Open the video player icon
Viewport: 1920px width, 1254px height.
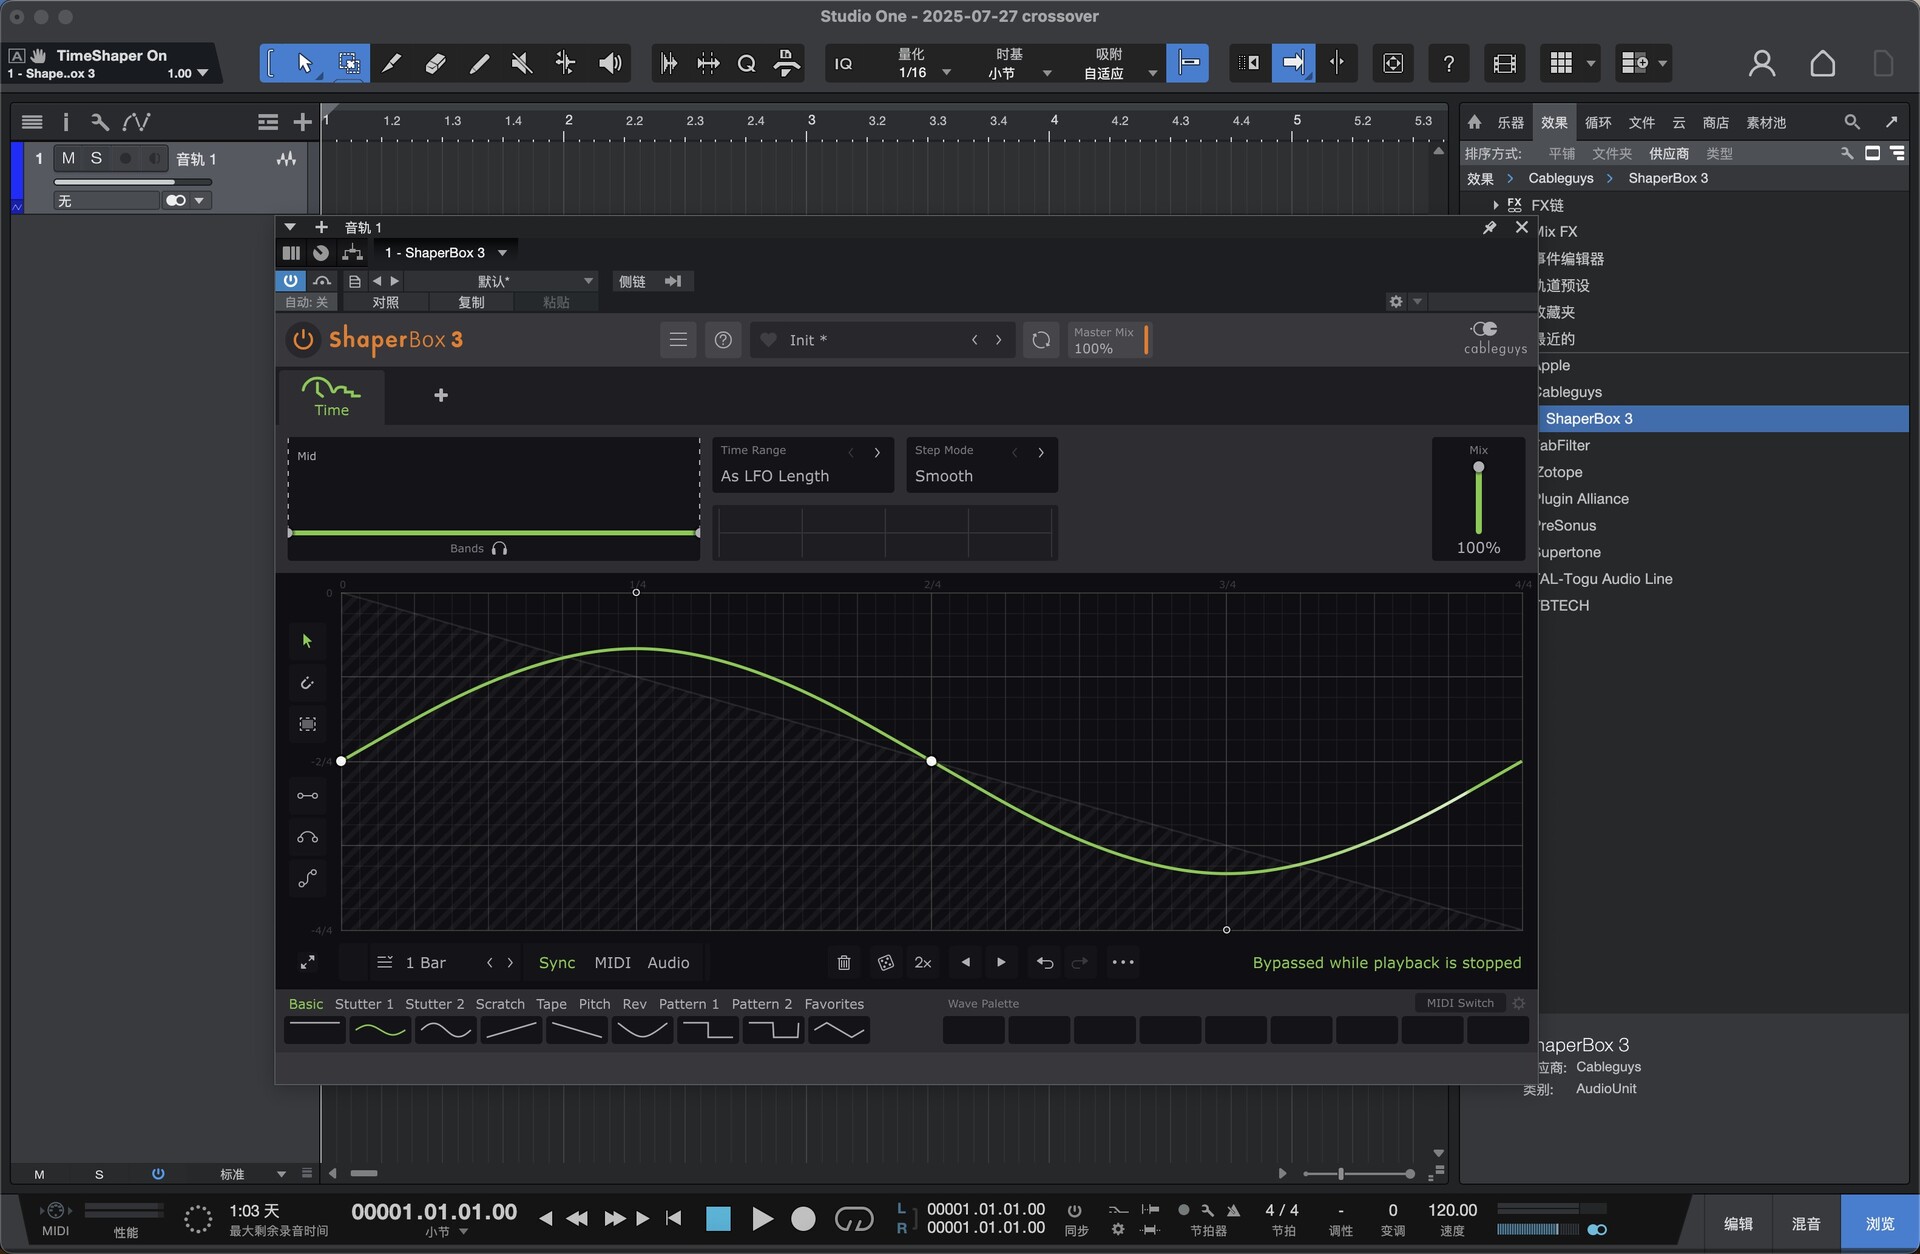pyautogui.click(x=1505, y=63)
